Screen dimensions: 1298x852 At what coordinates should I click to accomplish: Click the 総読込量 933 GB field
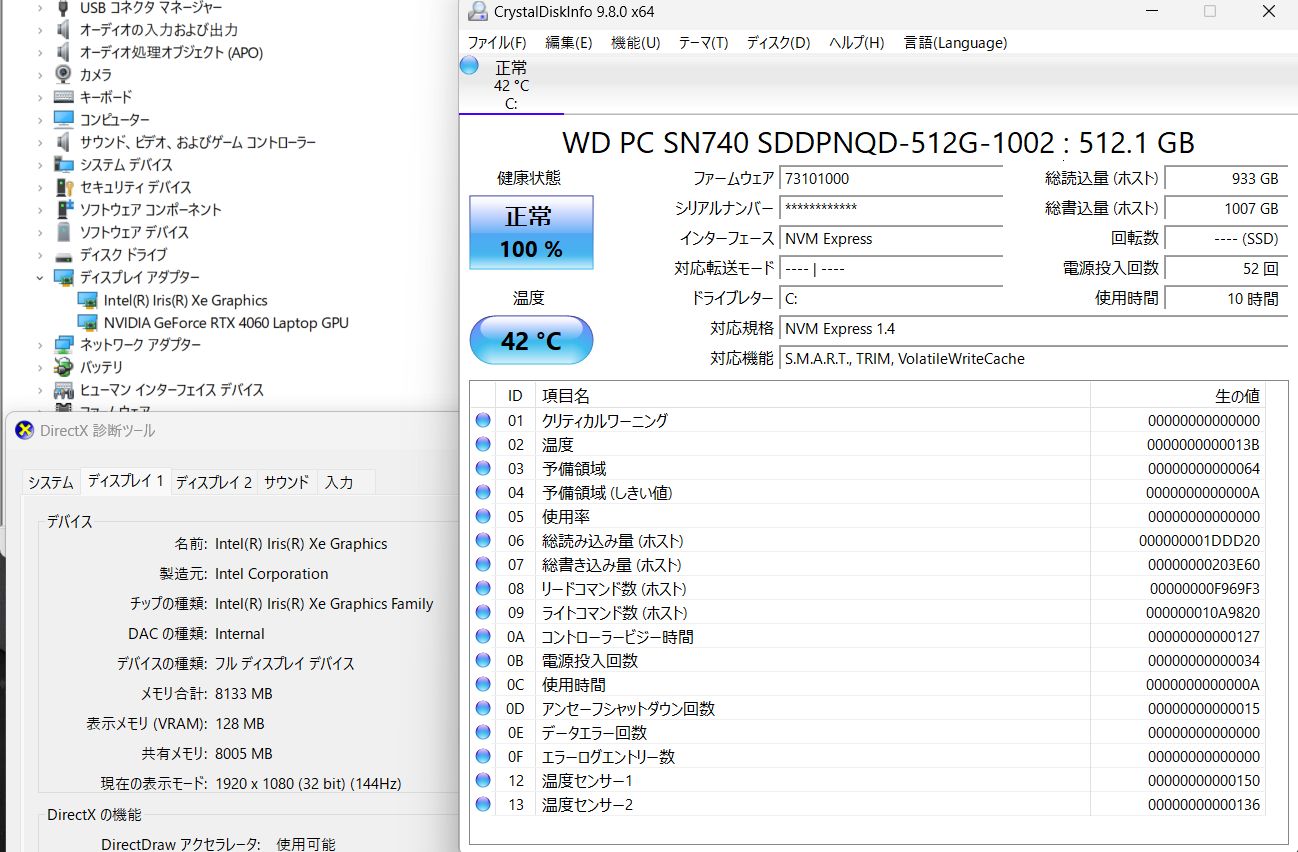click(x=1225, y=179)
